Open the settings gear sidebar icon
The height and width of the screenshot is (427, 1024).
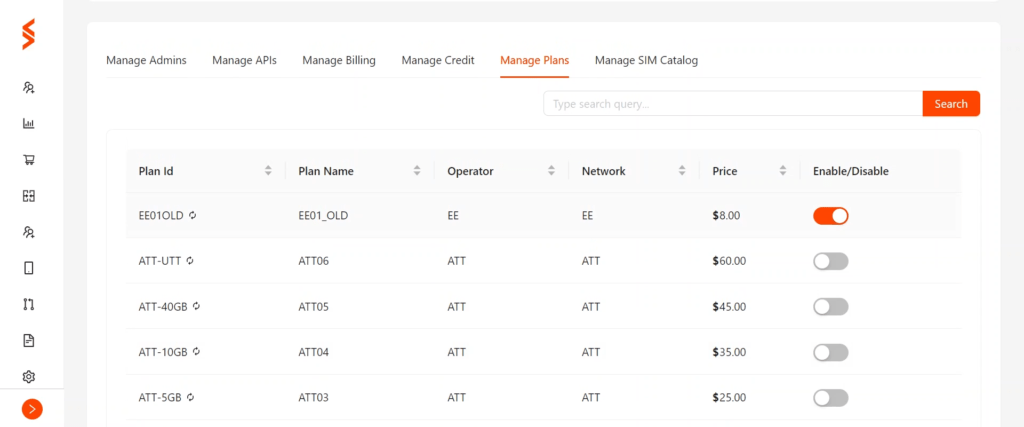tap(28, 377)
